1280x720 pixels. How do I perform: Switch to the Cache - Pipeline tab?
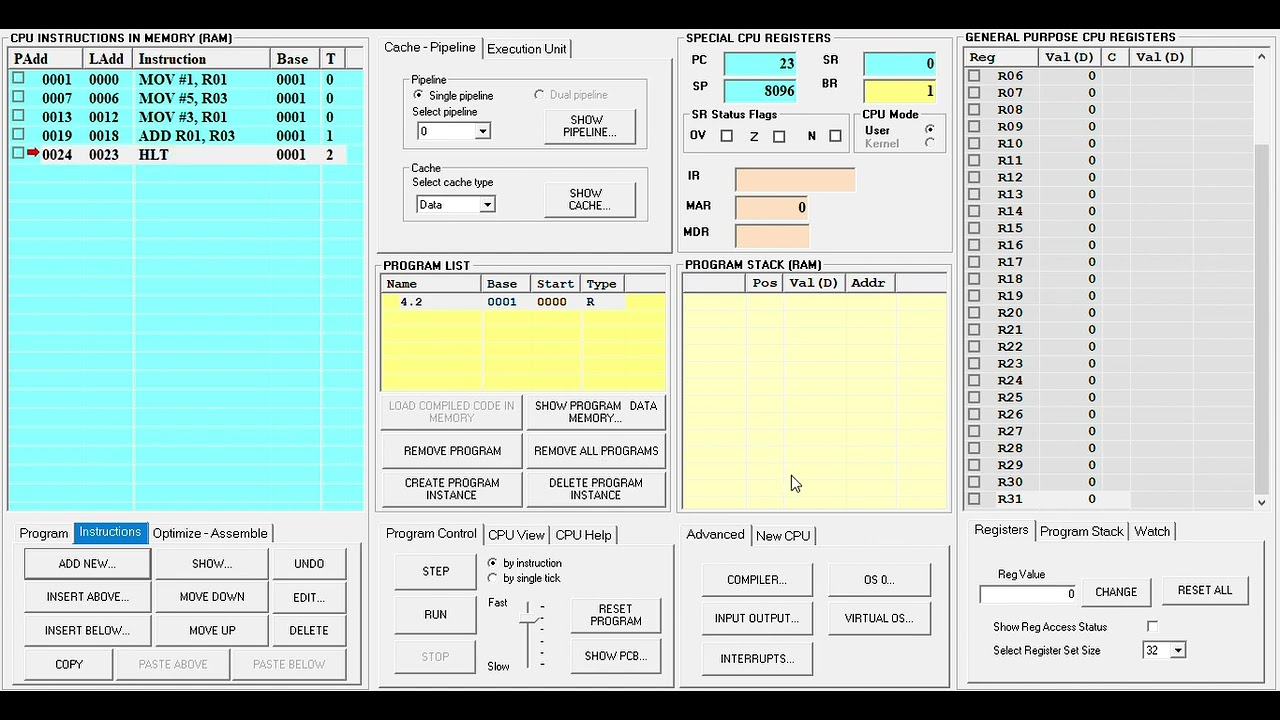pos(430,47)
